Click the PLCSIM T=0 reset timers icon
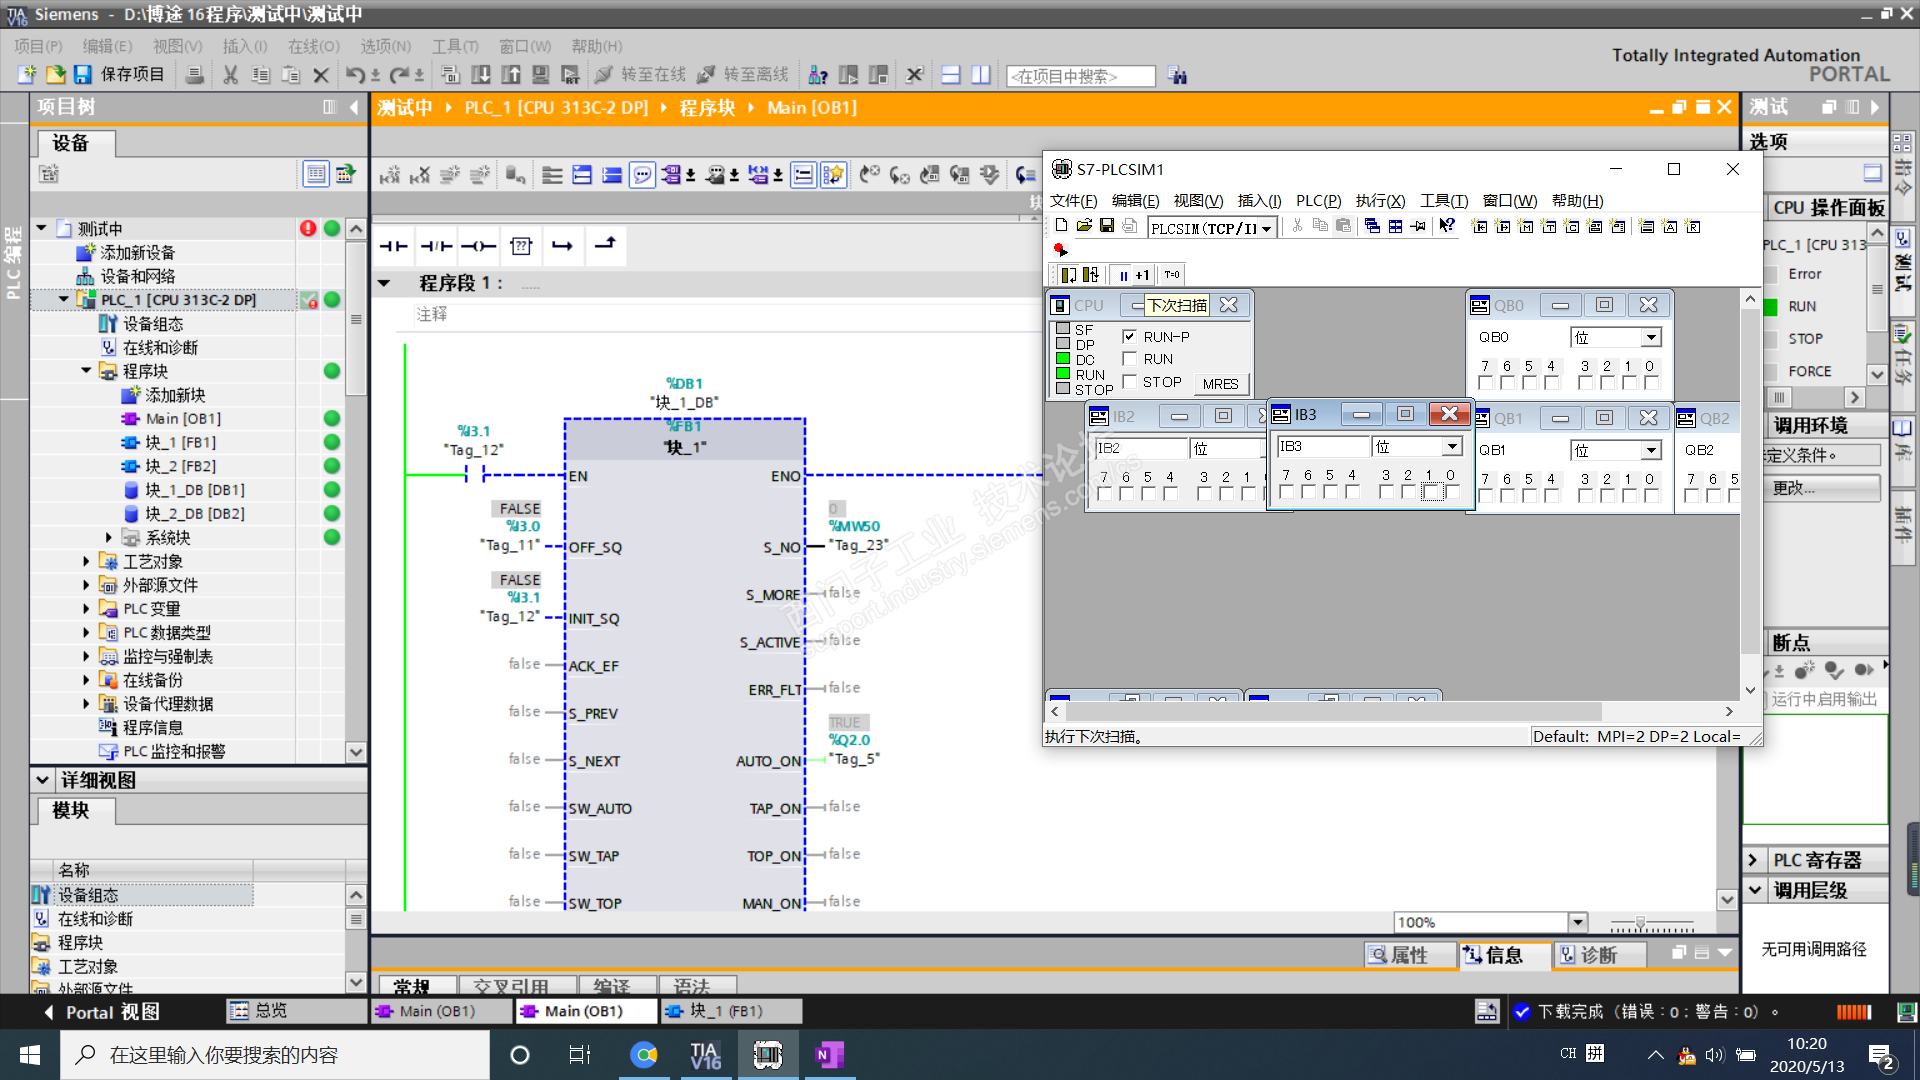The height and width of the screenshot is (1080, 1920). pos(1172,275)
